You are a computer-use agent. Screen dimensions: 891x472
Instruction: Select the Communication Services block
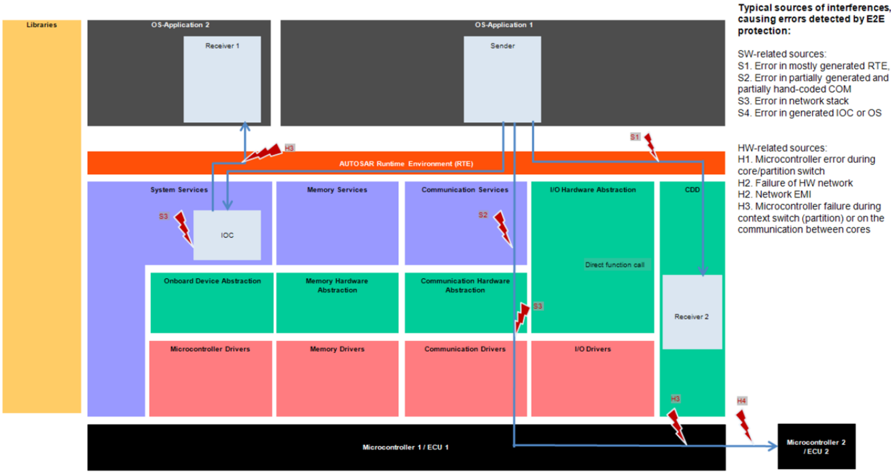[x=465, y=223]
